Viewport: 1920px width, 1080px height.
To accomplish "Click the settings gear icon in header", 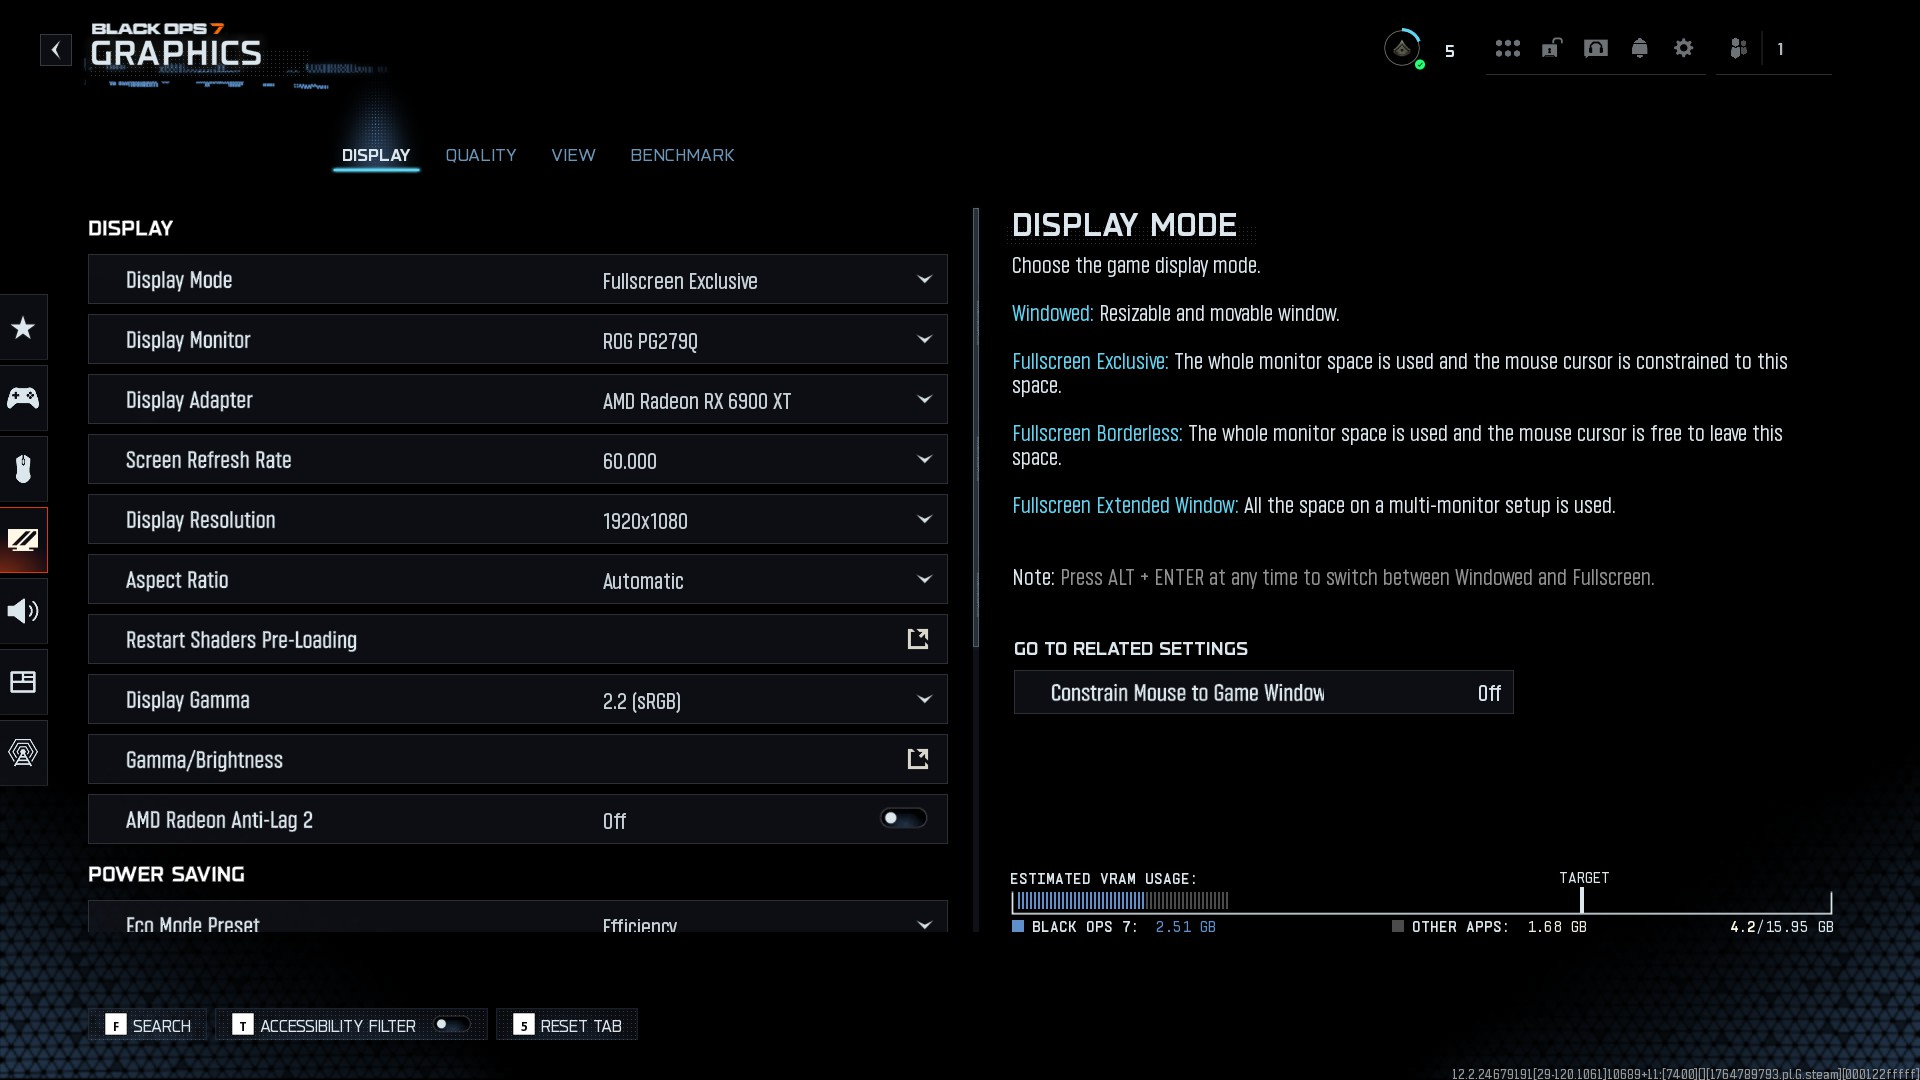I will click(x=1683, y=48).
